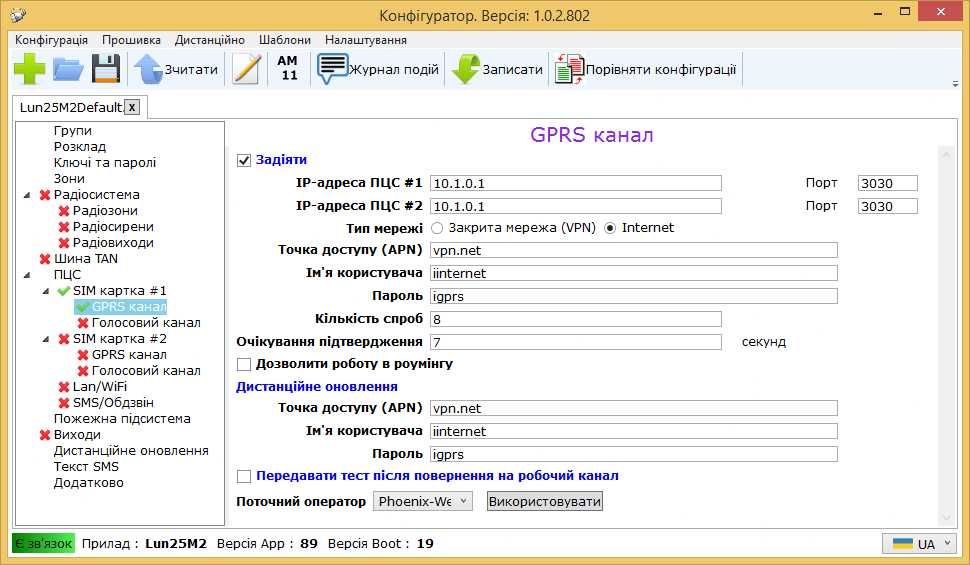This screenshot has width=970, height=565.
Task: Click the main Точка доступу (APN) field
Action: pyautogui.click(x=633, y=250)
